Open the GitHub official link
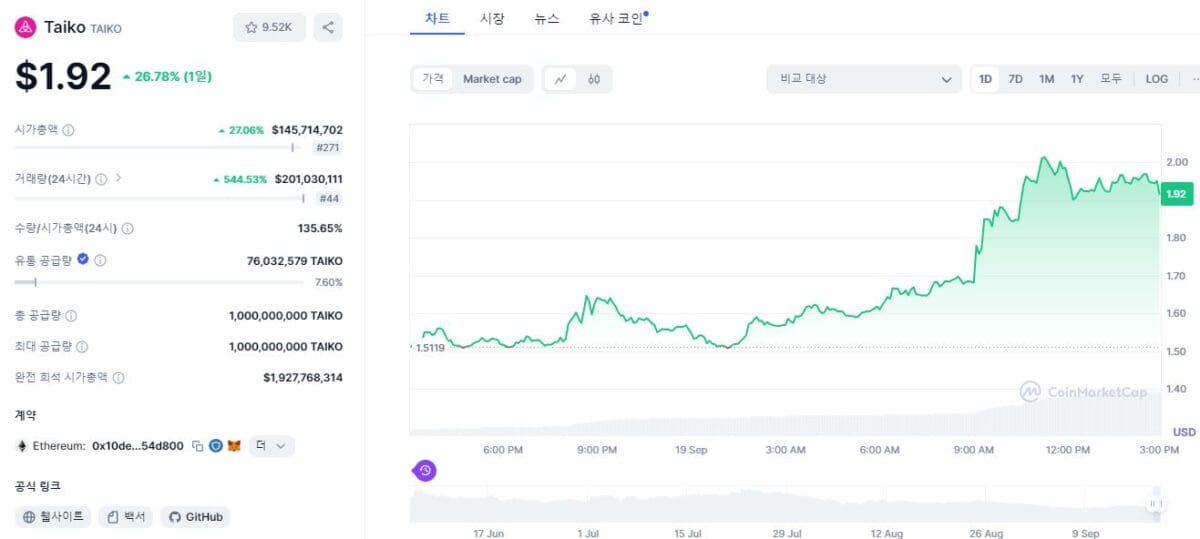The image size is (1200, 539). [195, 517]
